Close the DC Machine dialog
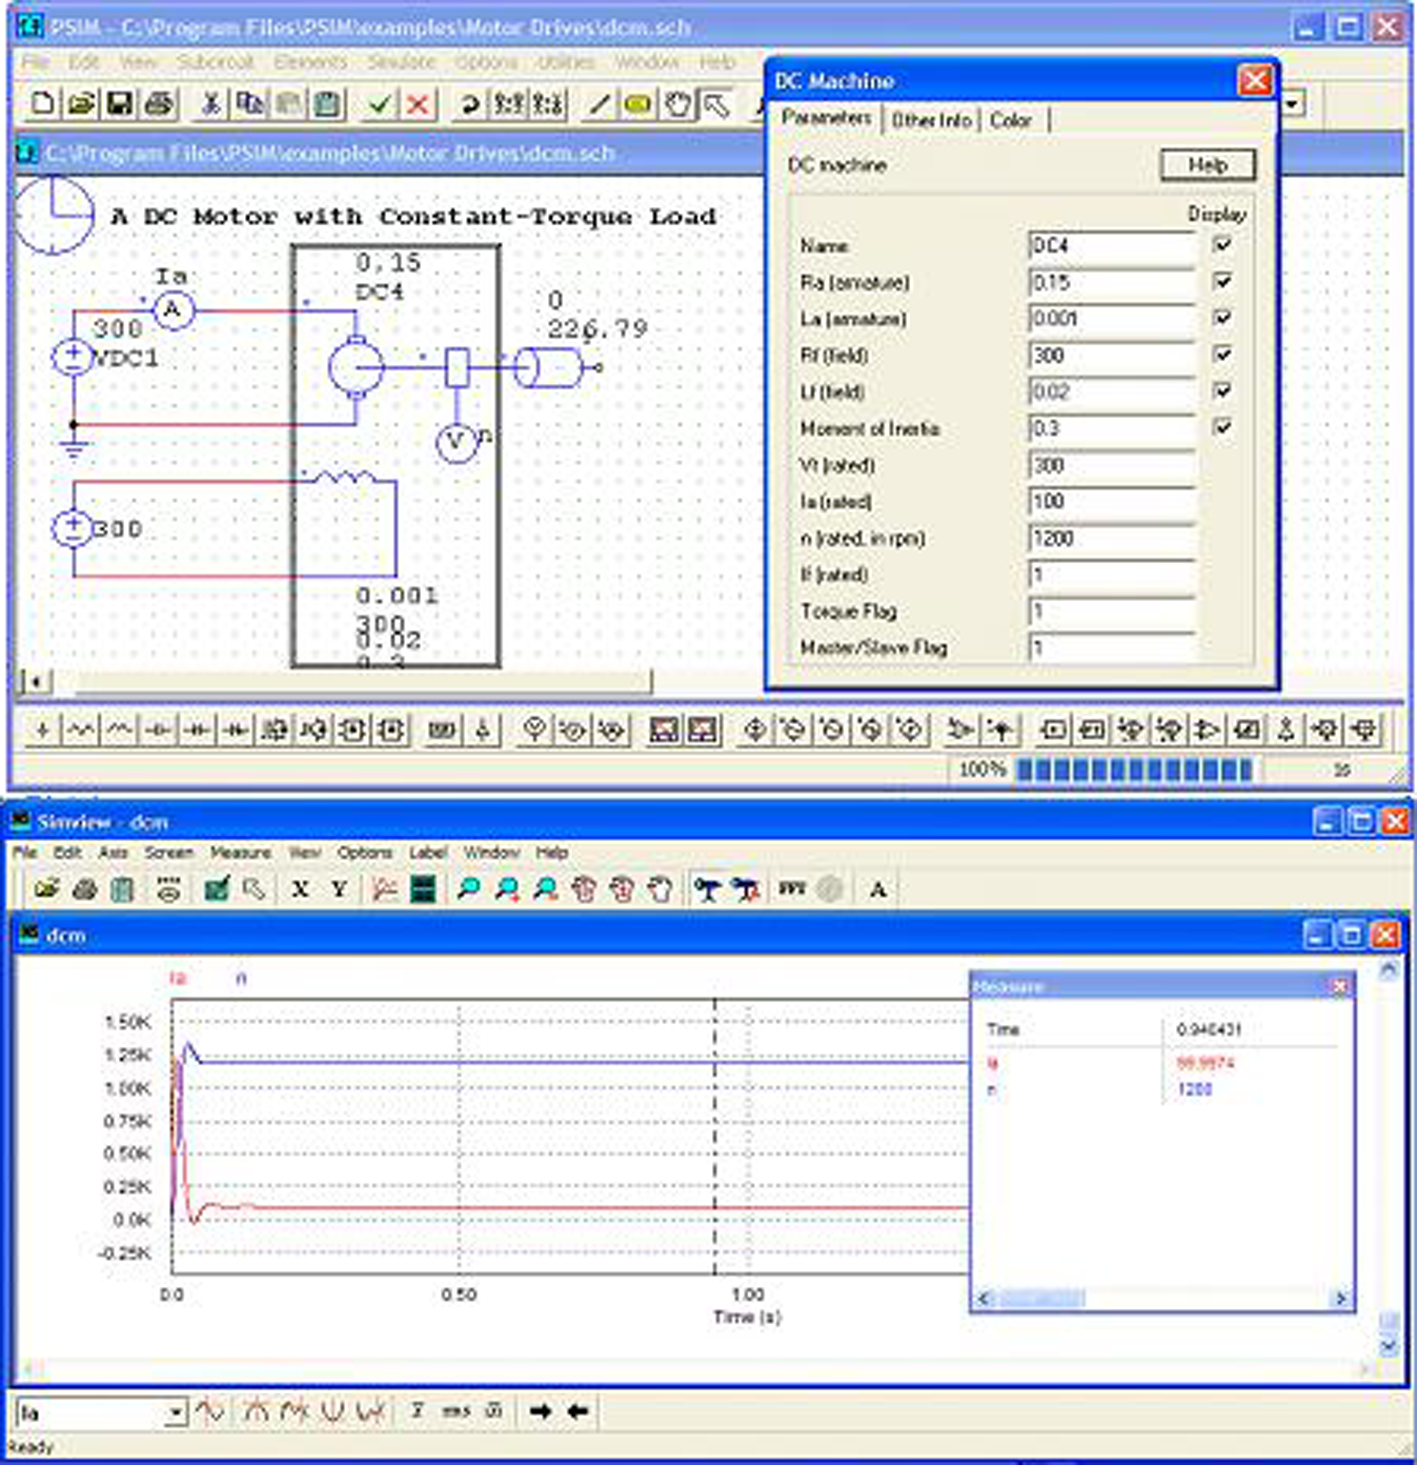This screenshot has width=1417, height=1465. [x=1254, y=80]
